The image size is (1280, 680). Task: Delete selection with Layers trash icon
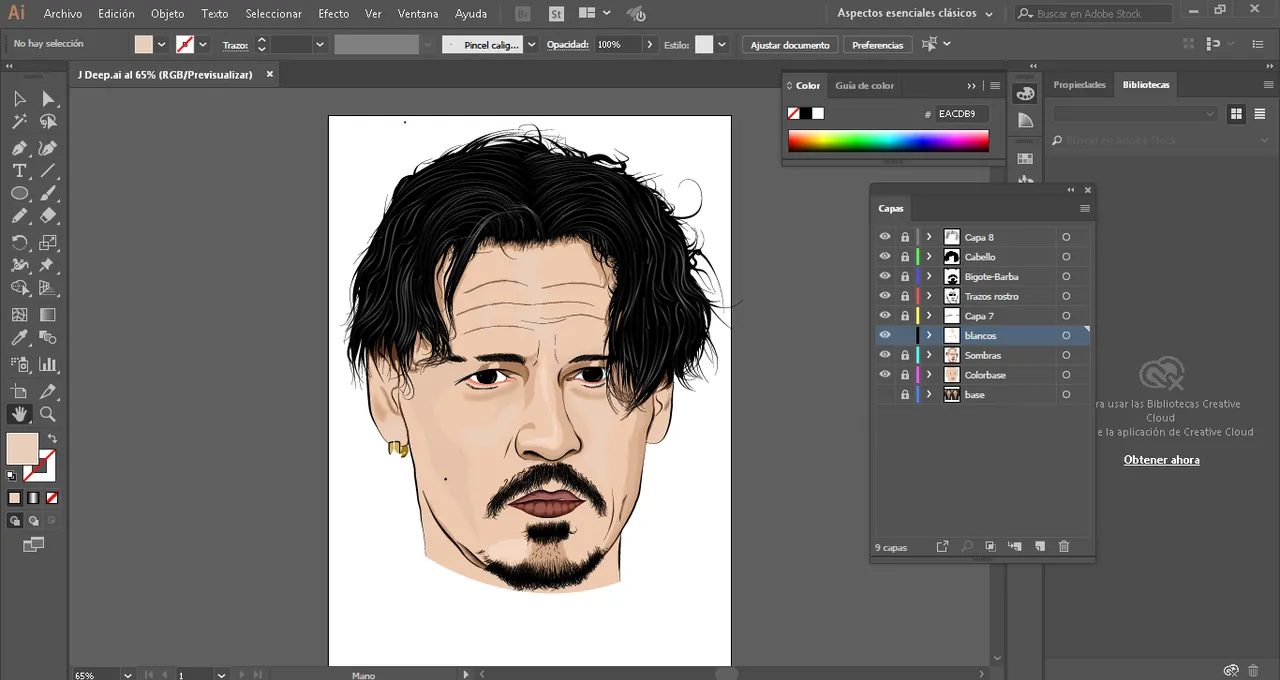(1064, 546)
